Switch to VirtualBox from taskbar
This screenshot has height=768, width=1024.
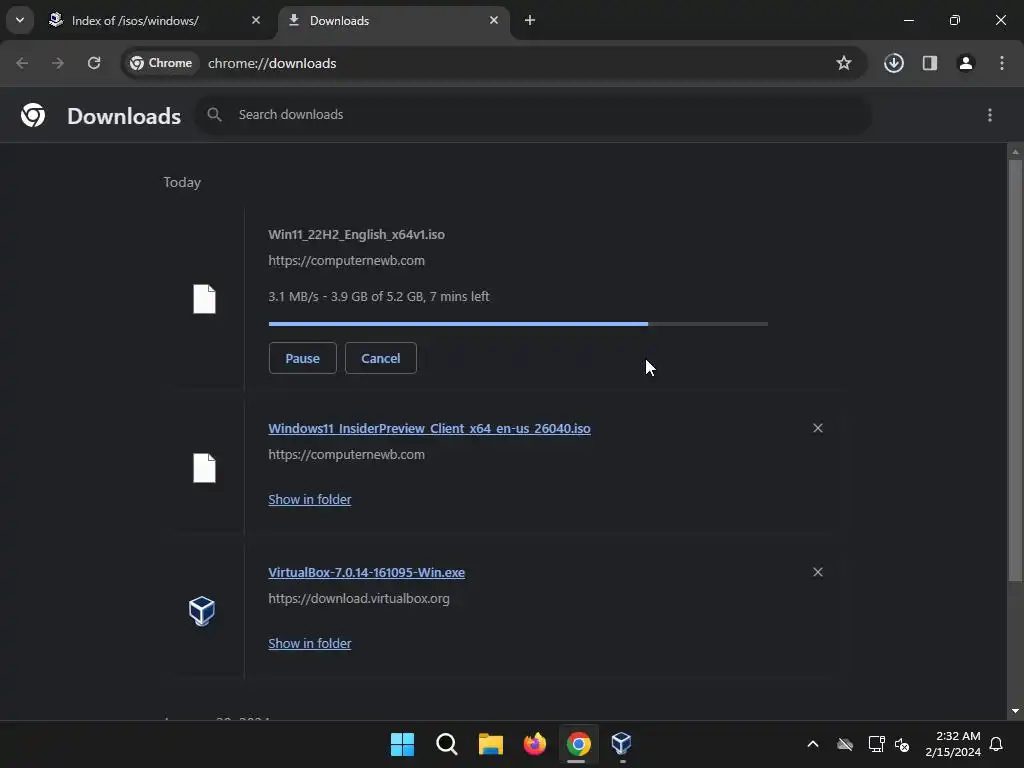[x=622, y=744]
